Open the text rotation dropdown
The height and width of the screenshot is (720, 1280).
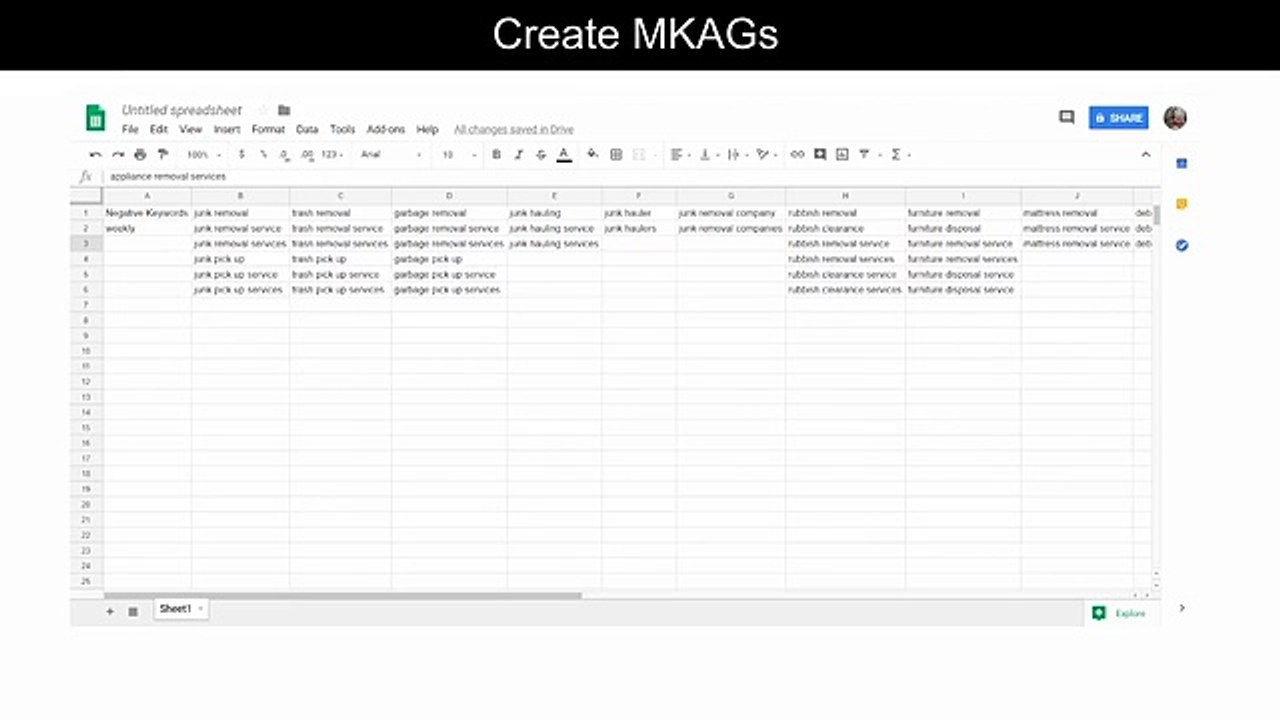coord(766,155)
